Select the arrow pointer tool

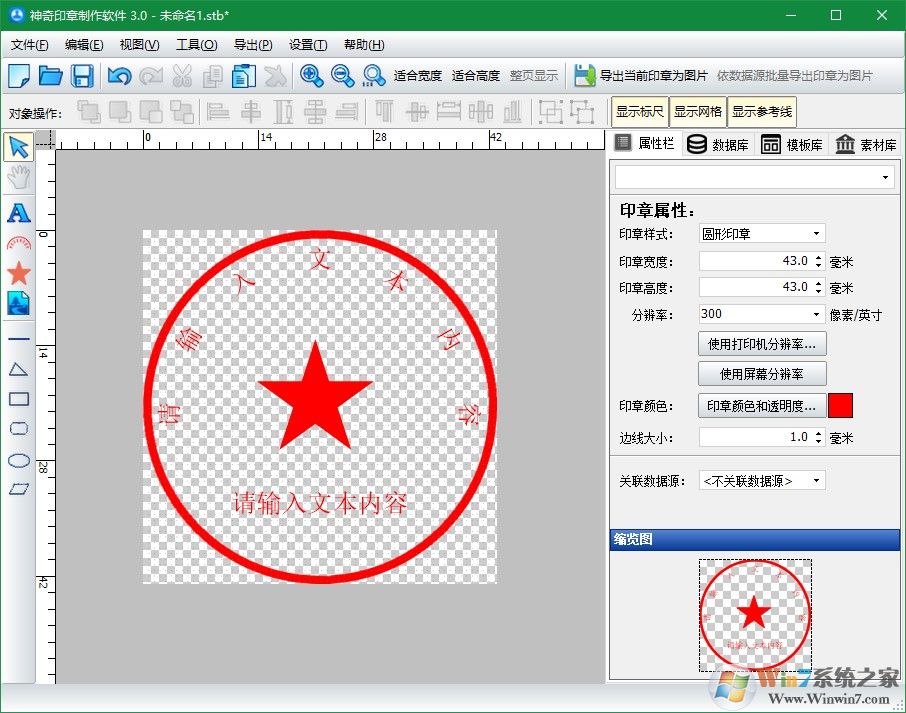click(18, 148)
